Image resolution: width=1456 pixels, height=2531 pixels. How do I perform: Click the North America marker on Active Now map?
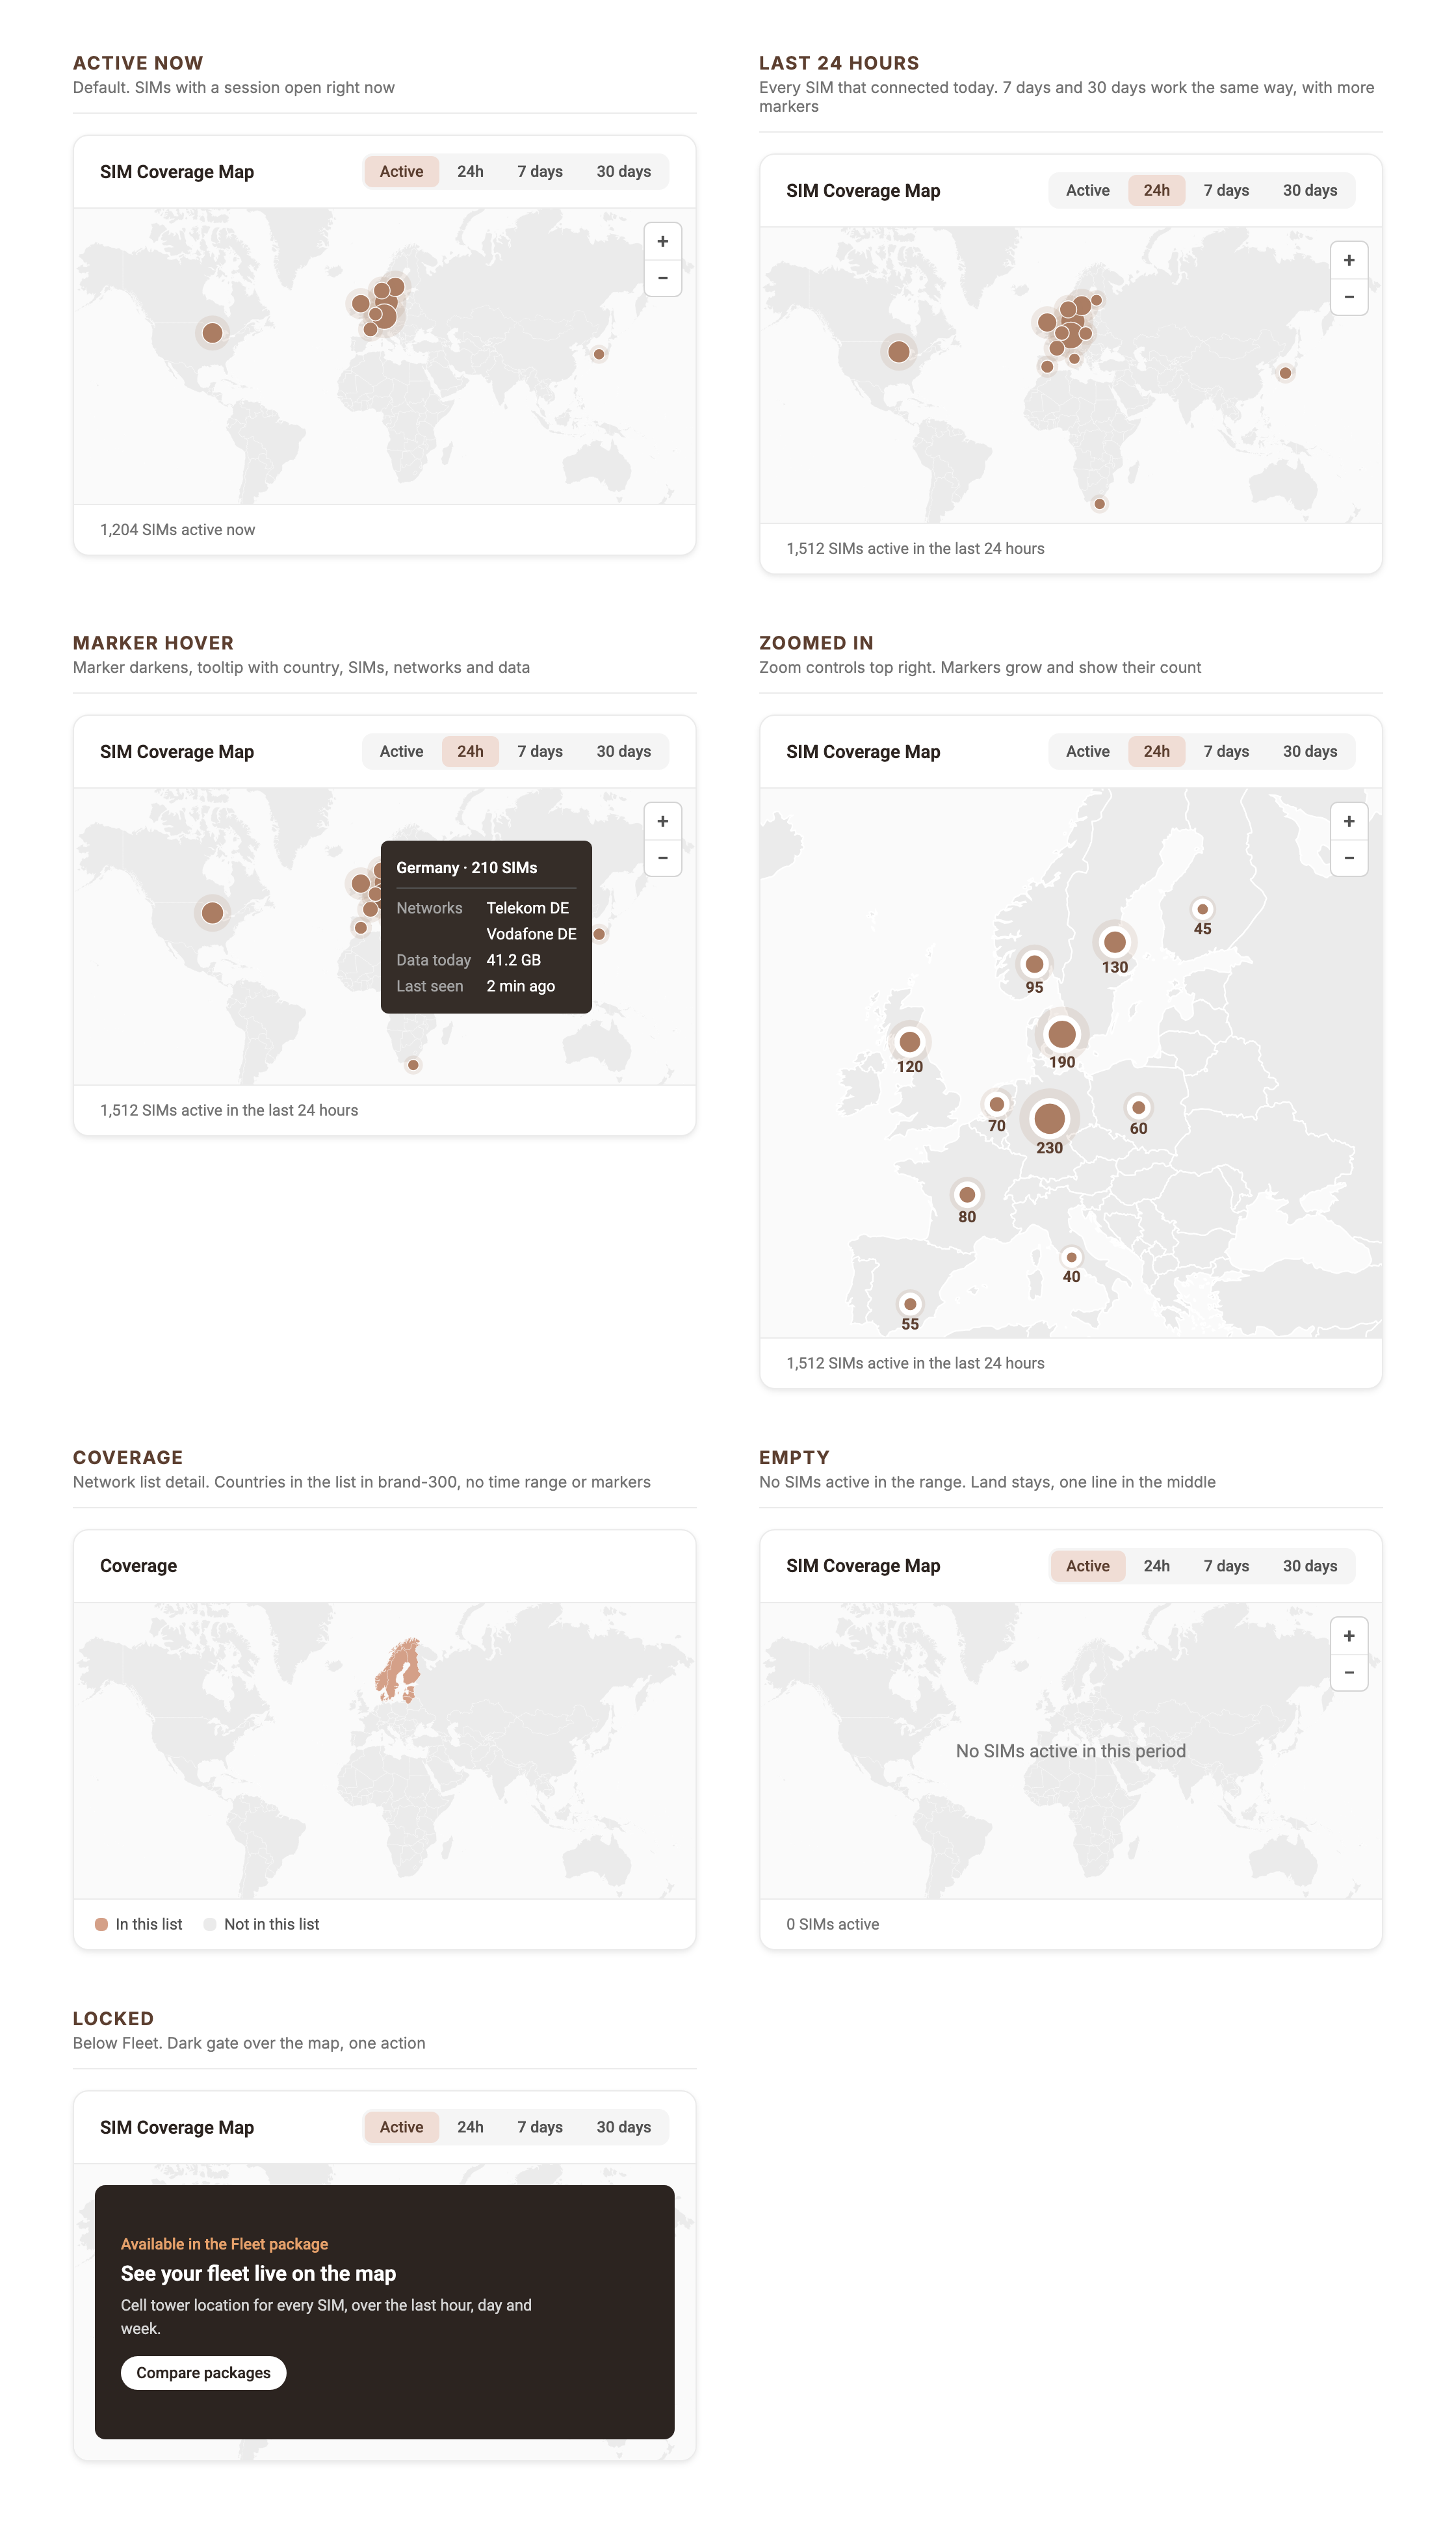212,333
